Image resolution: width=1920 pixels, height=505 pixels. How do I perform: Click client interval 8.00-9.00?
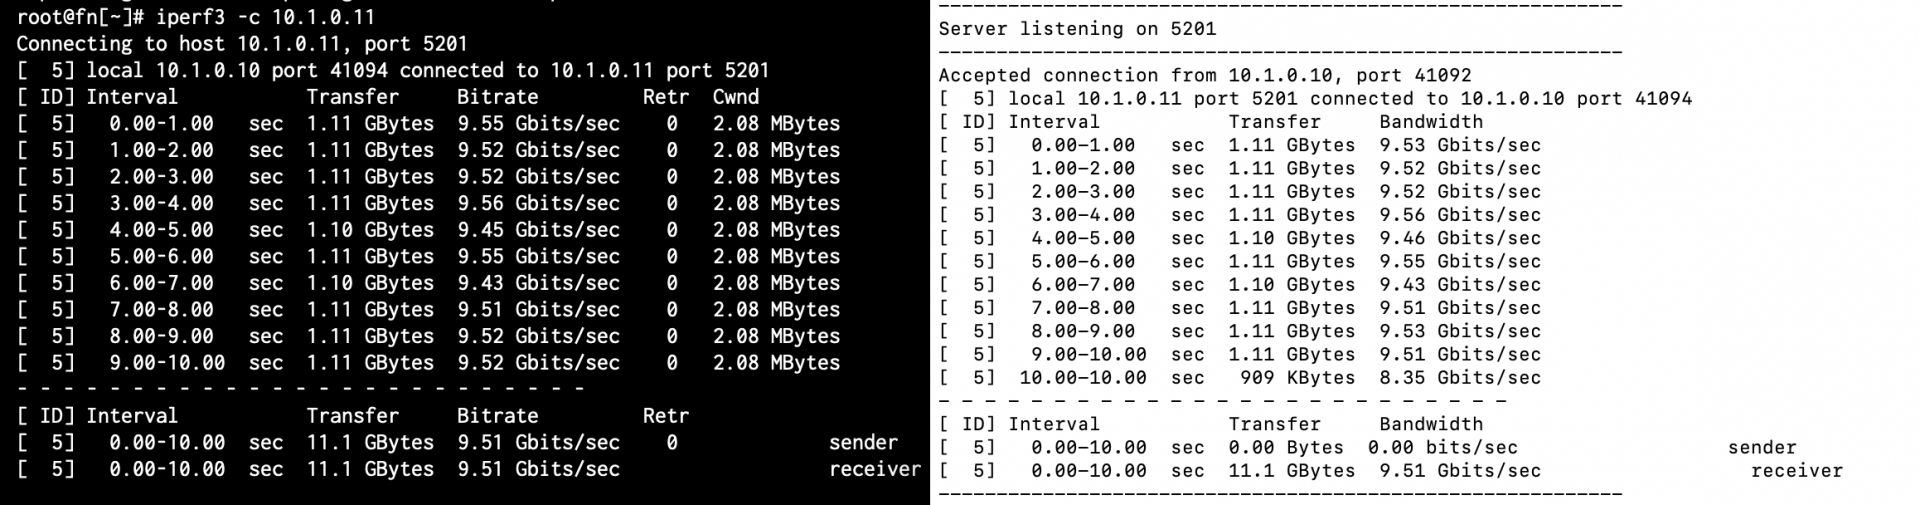tap(161, 336)
